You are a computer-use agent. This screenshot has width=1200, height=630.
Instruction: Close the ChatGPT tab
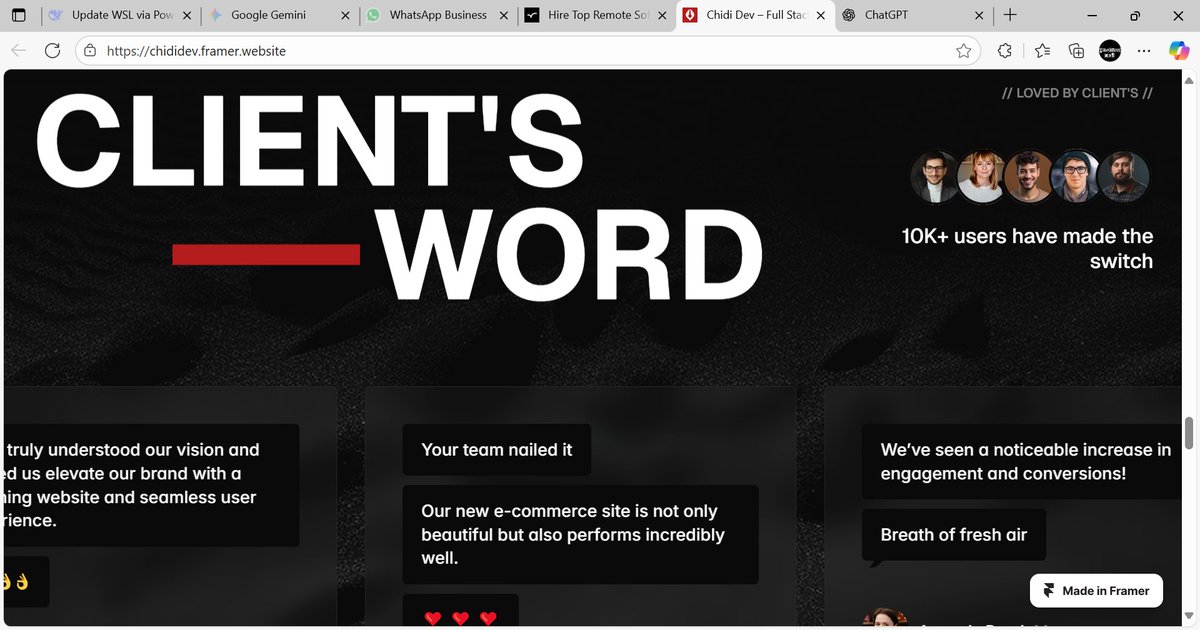coord(980,15)
